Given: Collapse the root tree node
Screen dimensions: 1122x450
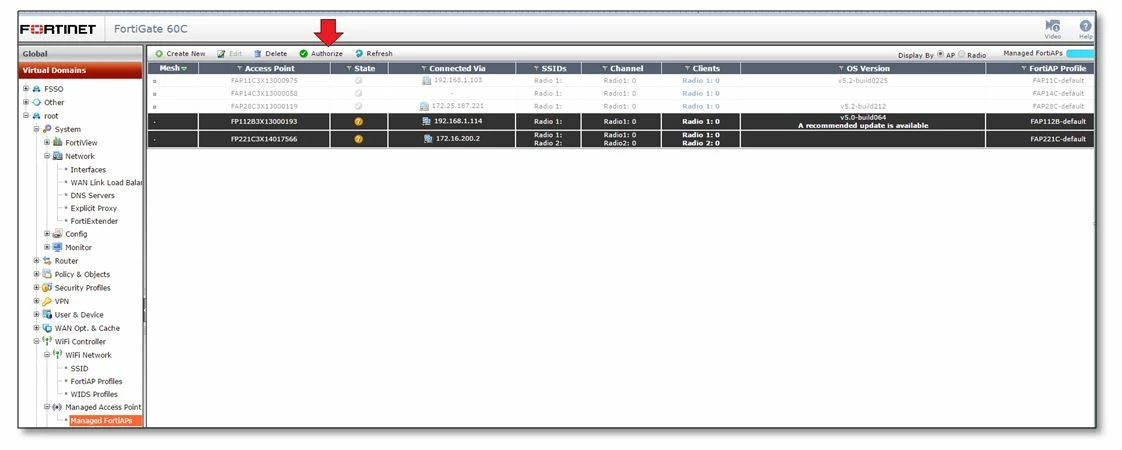Looking at the screenshot, I should [26, 115].
